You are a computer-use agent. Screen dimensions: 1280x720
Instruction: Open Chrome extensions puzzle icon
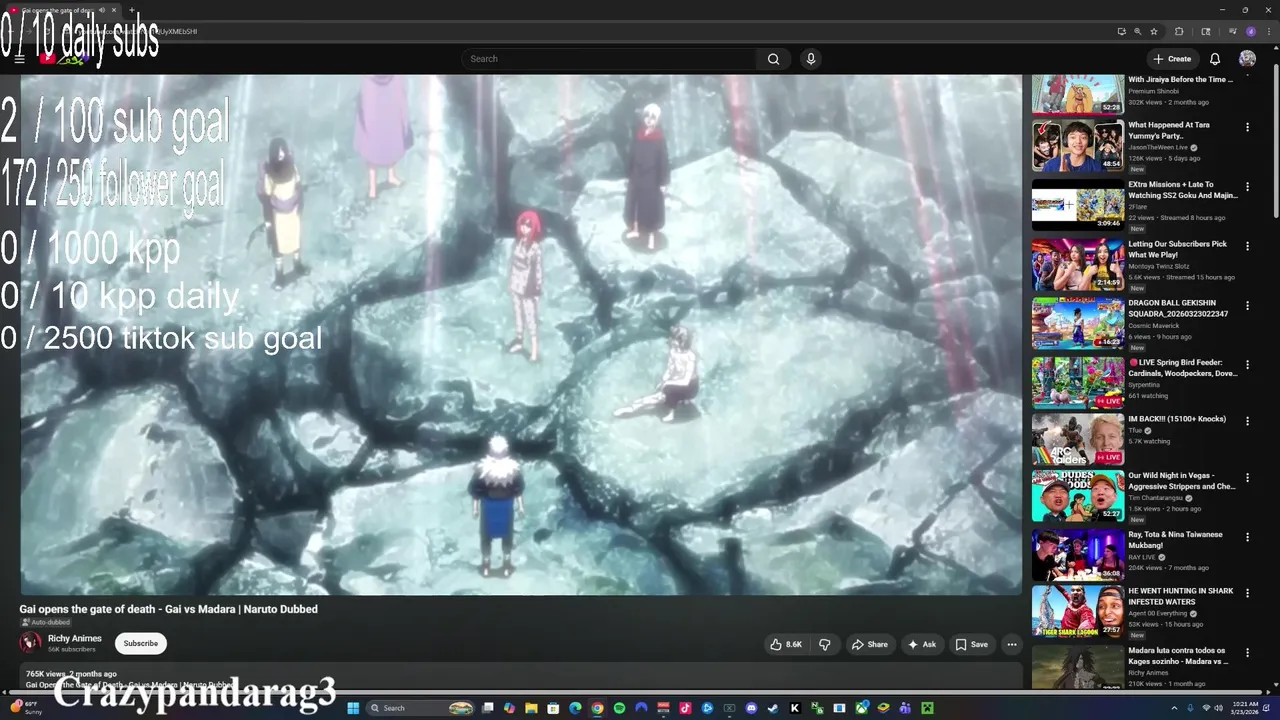click(1179, 31)
